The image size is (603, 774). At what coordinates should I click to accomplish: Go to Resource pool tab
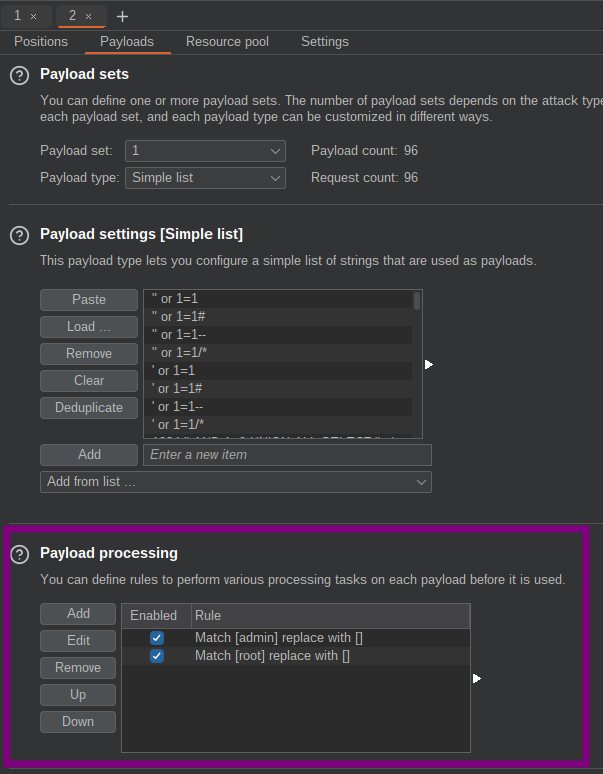click(227, 41)
